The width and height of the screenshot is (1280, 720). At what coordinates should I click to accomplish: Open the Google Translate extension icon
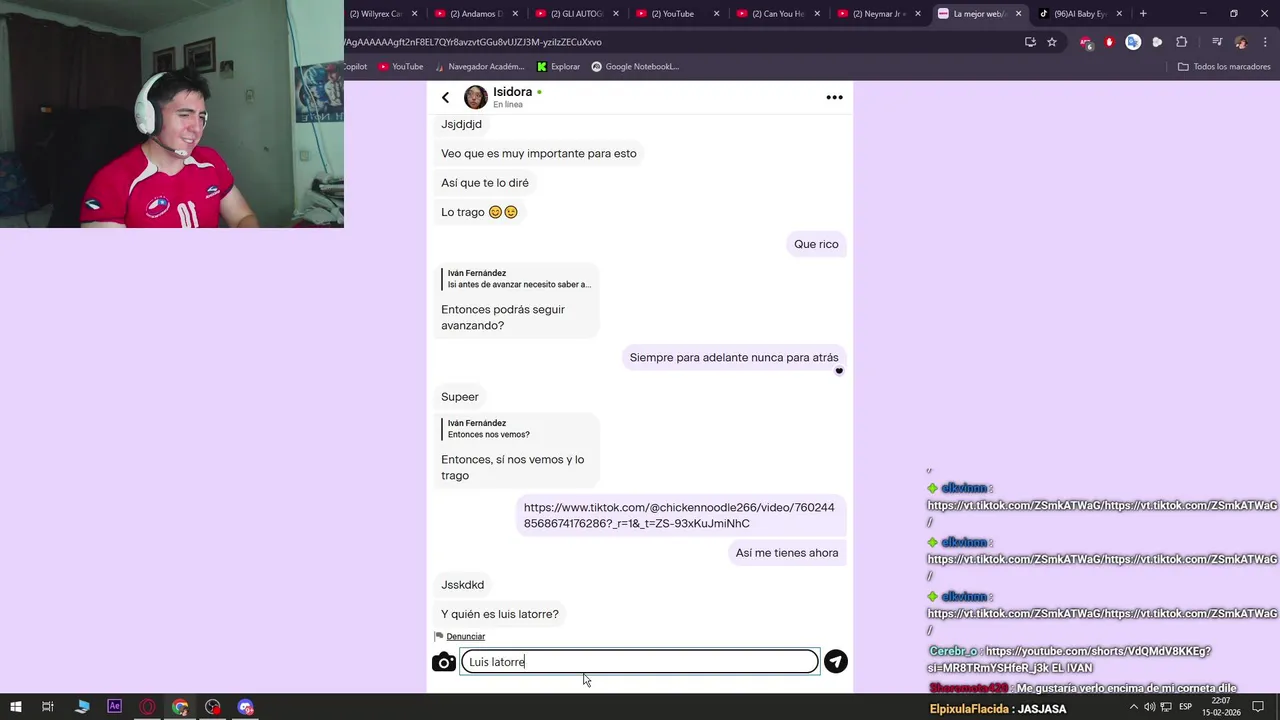point(1133,42)
